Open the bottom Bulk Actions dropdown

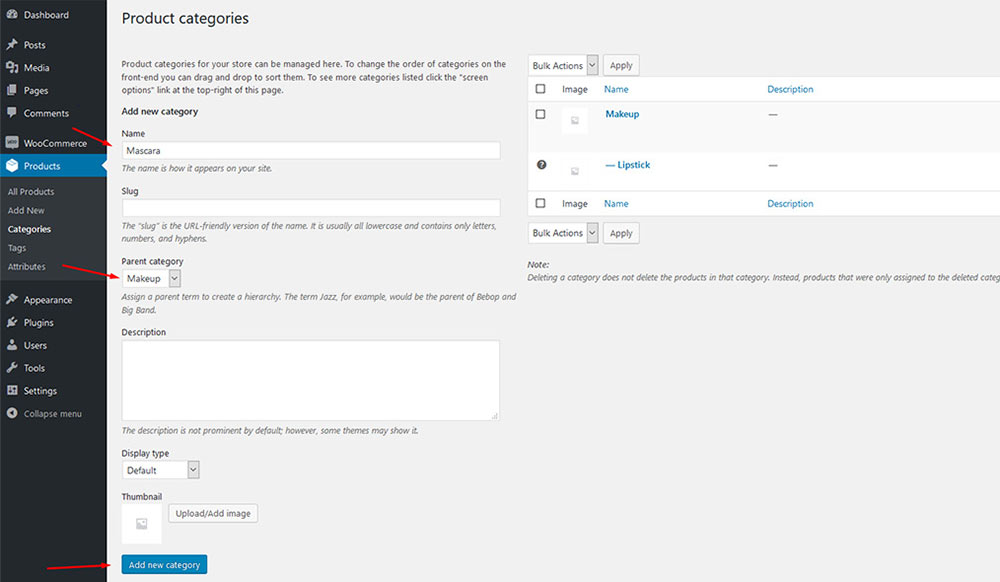(x=563, y=233)
